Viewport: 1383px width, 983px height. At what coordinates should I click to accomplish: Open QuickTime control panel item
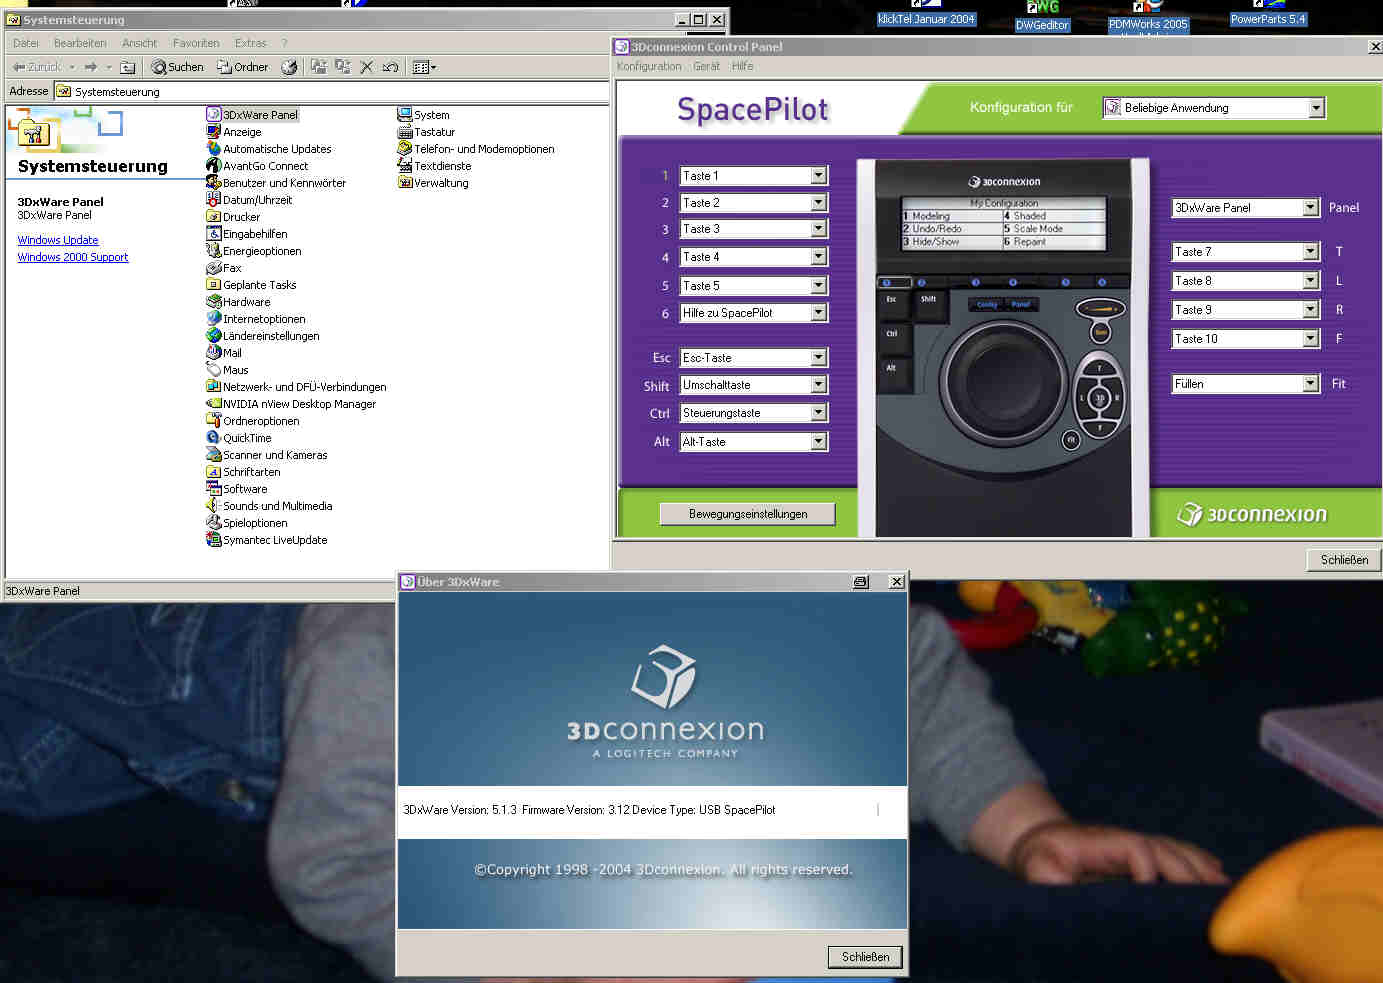coord(239,438)
